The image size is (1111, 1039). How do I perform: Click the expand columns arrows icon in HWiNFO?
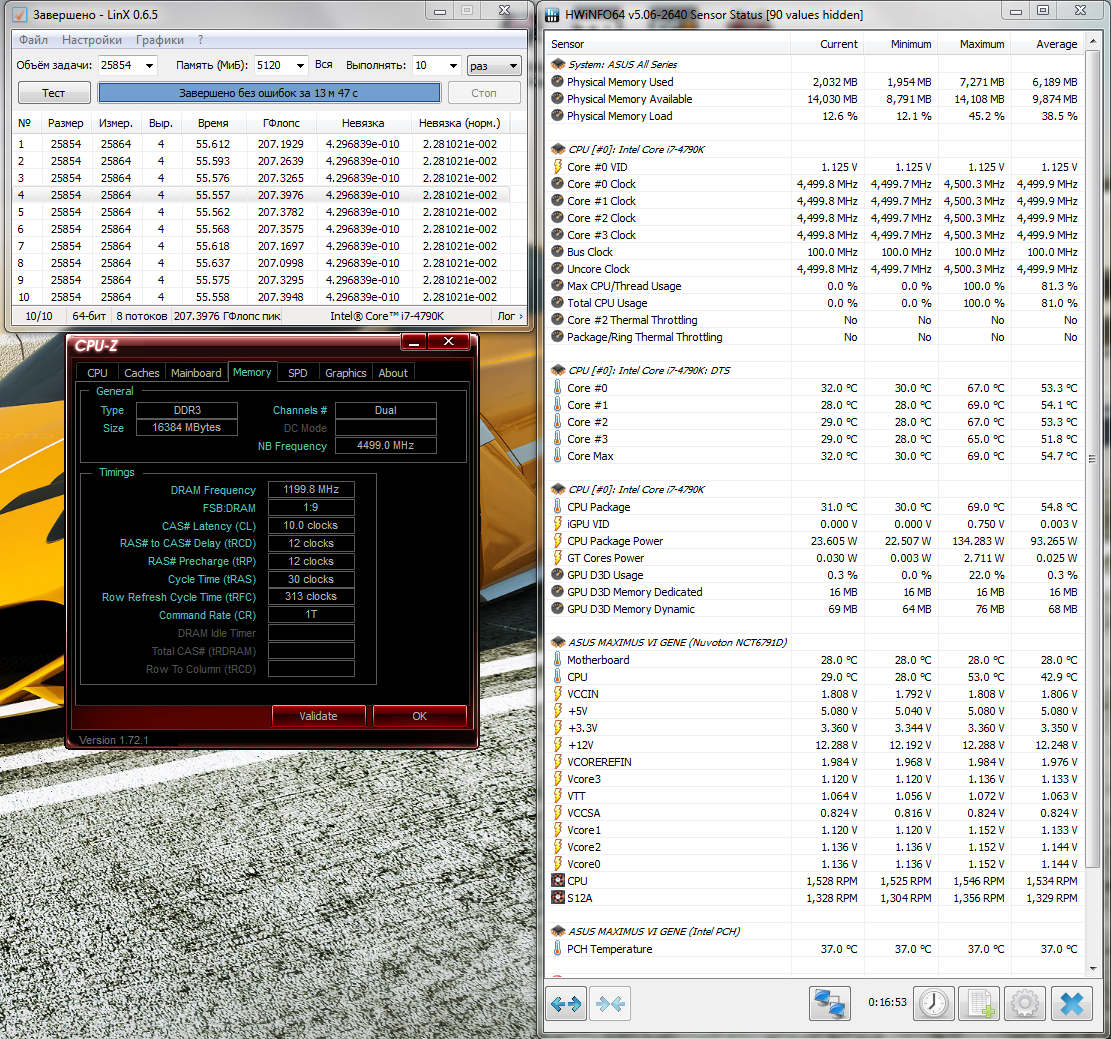click(x=566, y=1003)
